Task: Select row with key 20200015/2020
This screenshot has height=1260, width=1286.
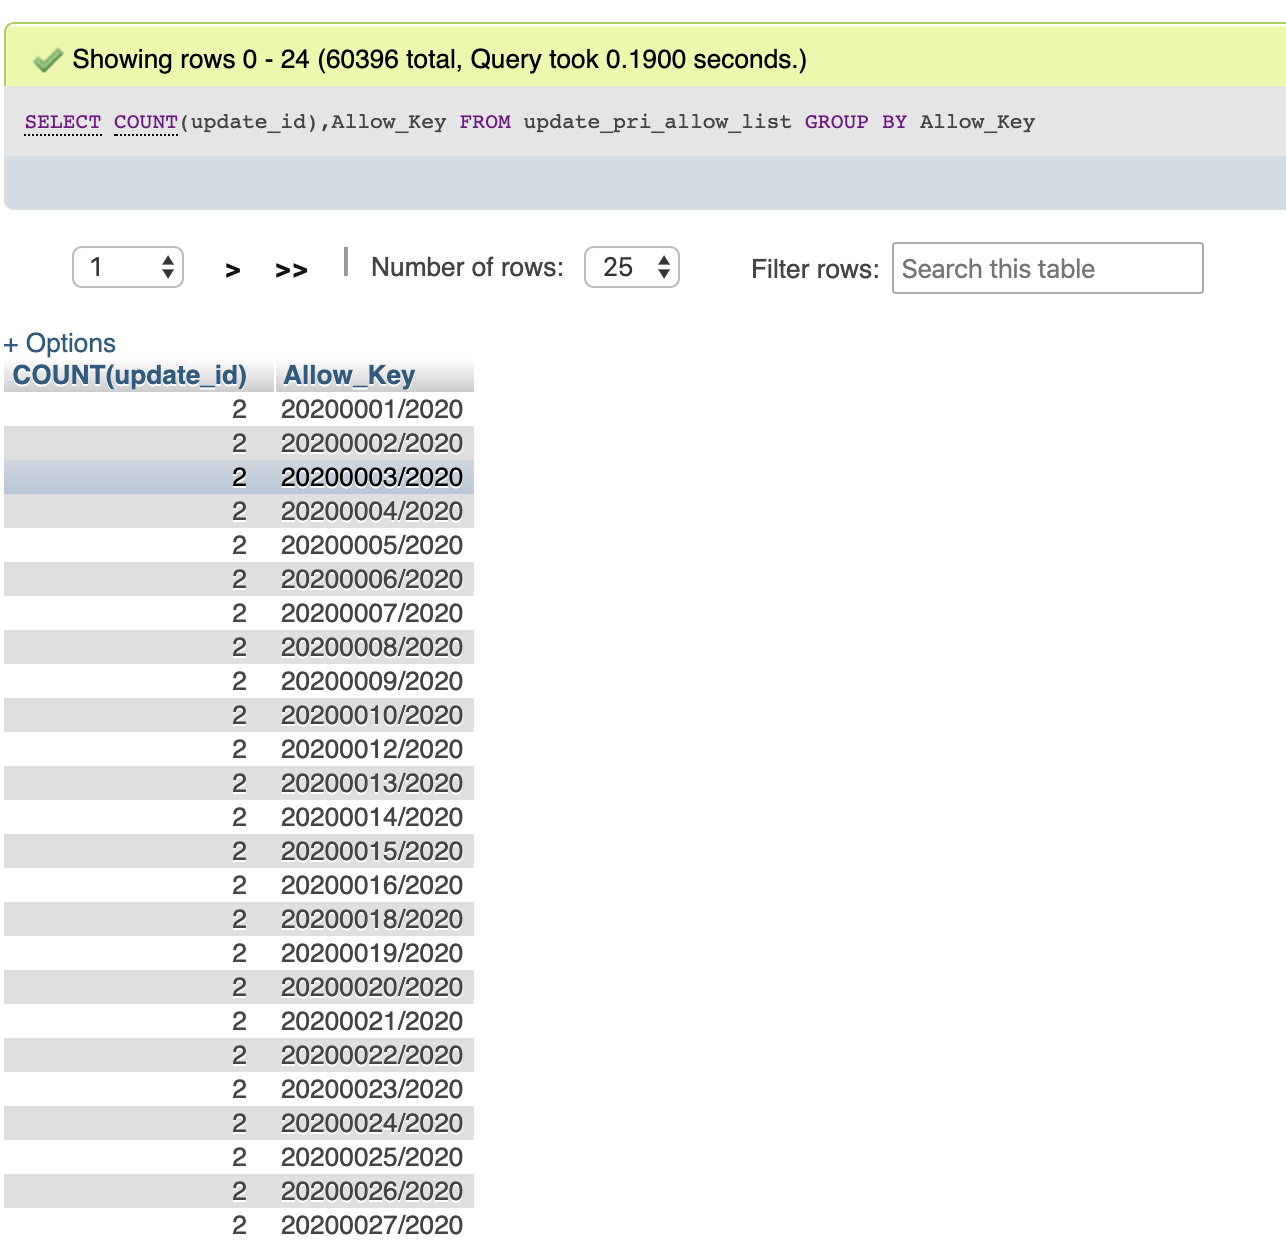Action: [x=239, y=851]
